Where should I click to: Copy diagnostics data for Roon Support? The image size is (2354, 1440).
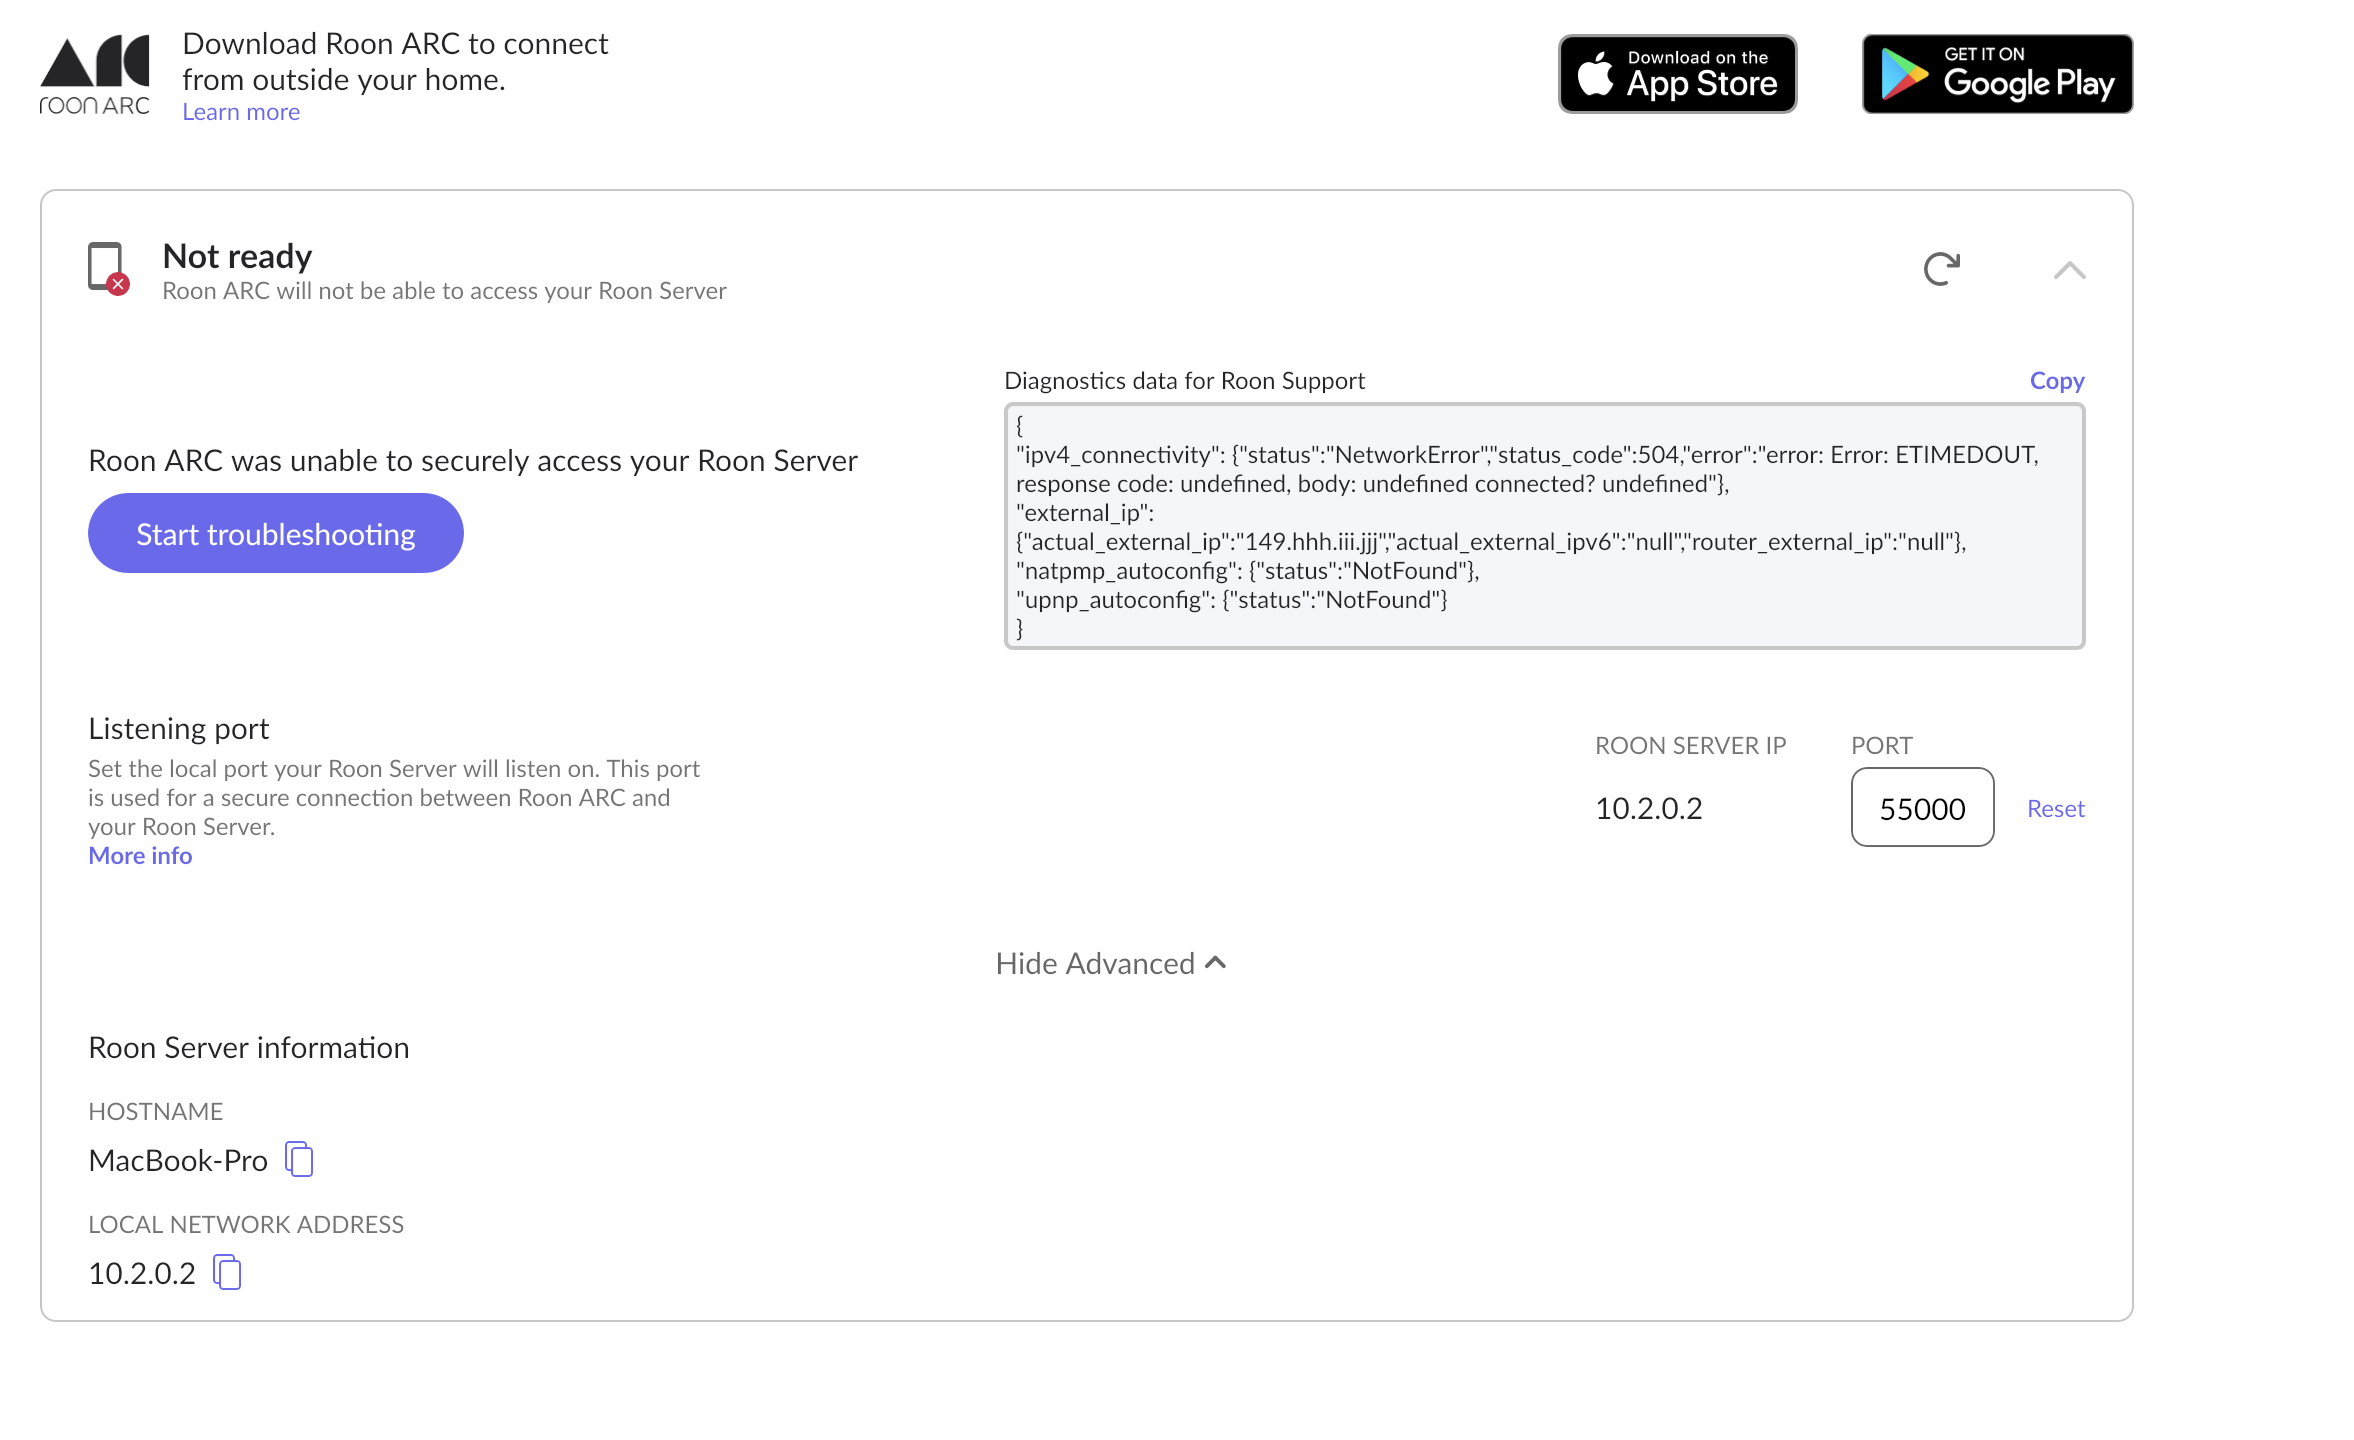click(2056, 380)
